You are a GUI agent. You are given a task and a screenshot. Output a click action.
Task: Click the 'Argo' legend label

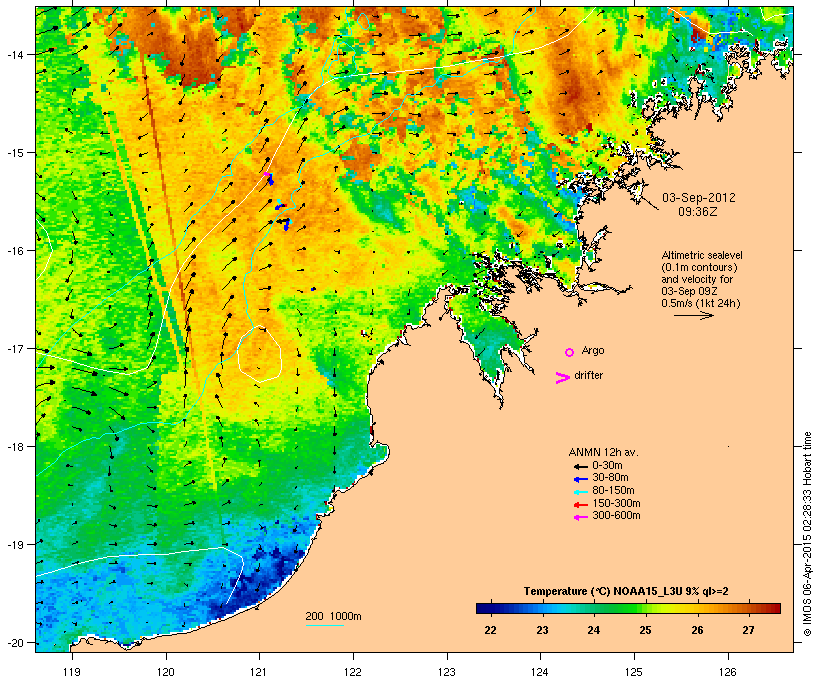pyautogui.click(x=593, y=351)
